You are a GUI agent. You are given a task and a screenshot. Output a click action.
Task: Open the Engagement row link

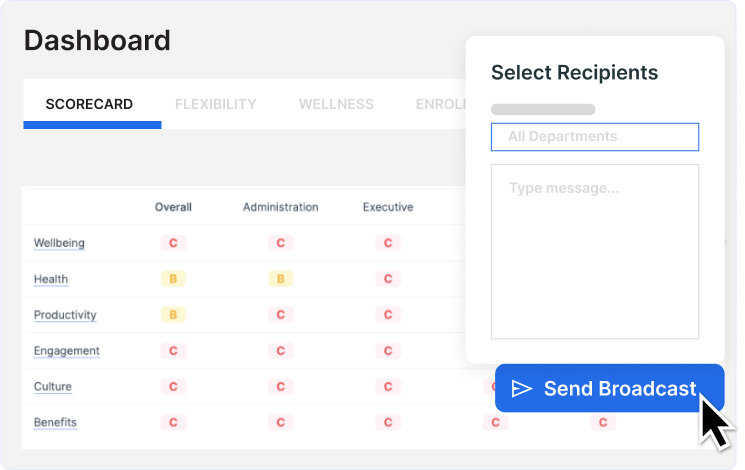pos(67,351)
